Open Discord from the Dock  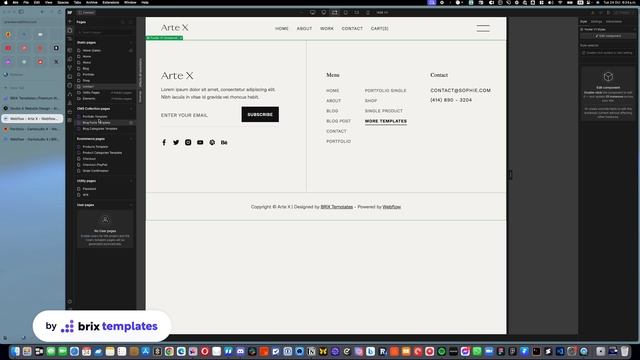240,351
